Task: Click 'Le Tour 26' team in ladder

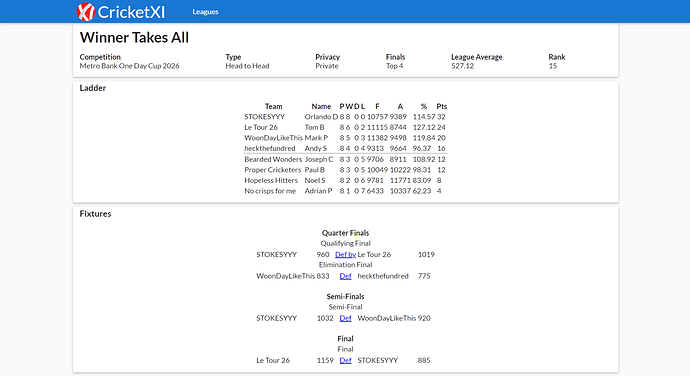Action: (261, 127)
